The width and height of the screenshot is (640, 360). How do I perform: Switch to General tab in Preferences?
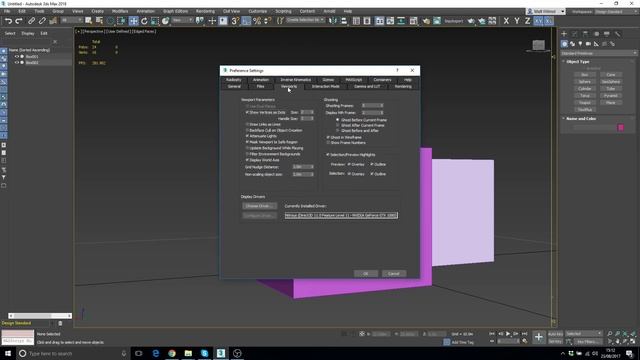click(x=234, y=87)
